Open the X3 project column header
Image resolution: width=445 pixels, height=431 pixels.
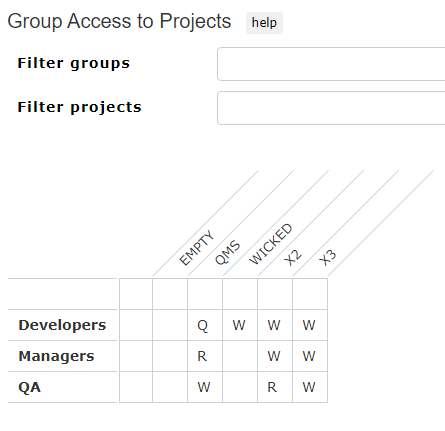[x=328, y=257]
